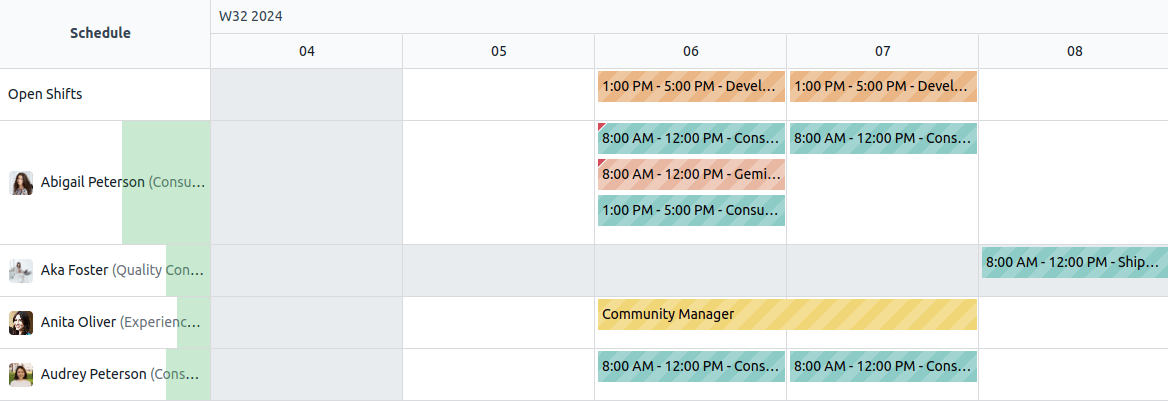The image size is (1168, 401).
Task: Open Audrey's 8:00 AM shift on 07
Action: 883,367
